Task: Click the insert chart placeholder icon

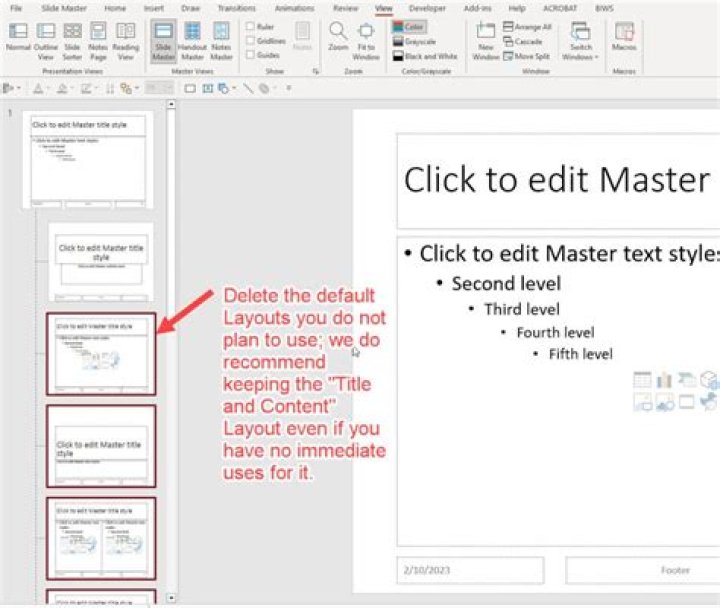Action: coord(664,380)
